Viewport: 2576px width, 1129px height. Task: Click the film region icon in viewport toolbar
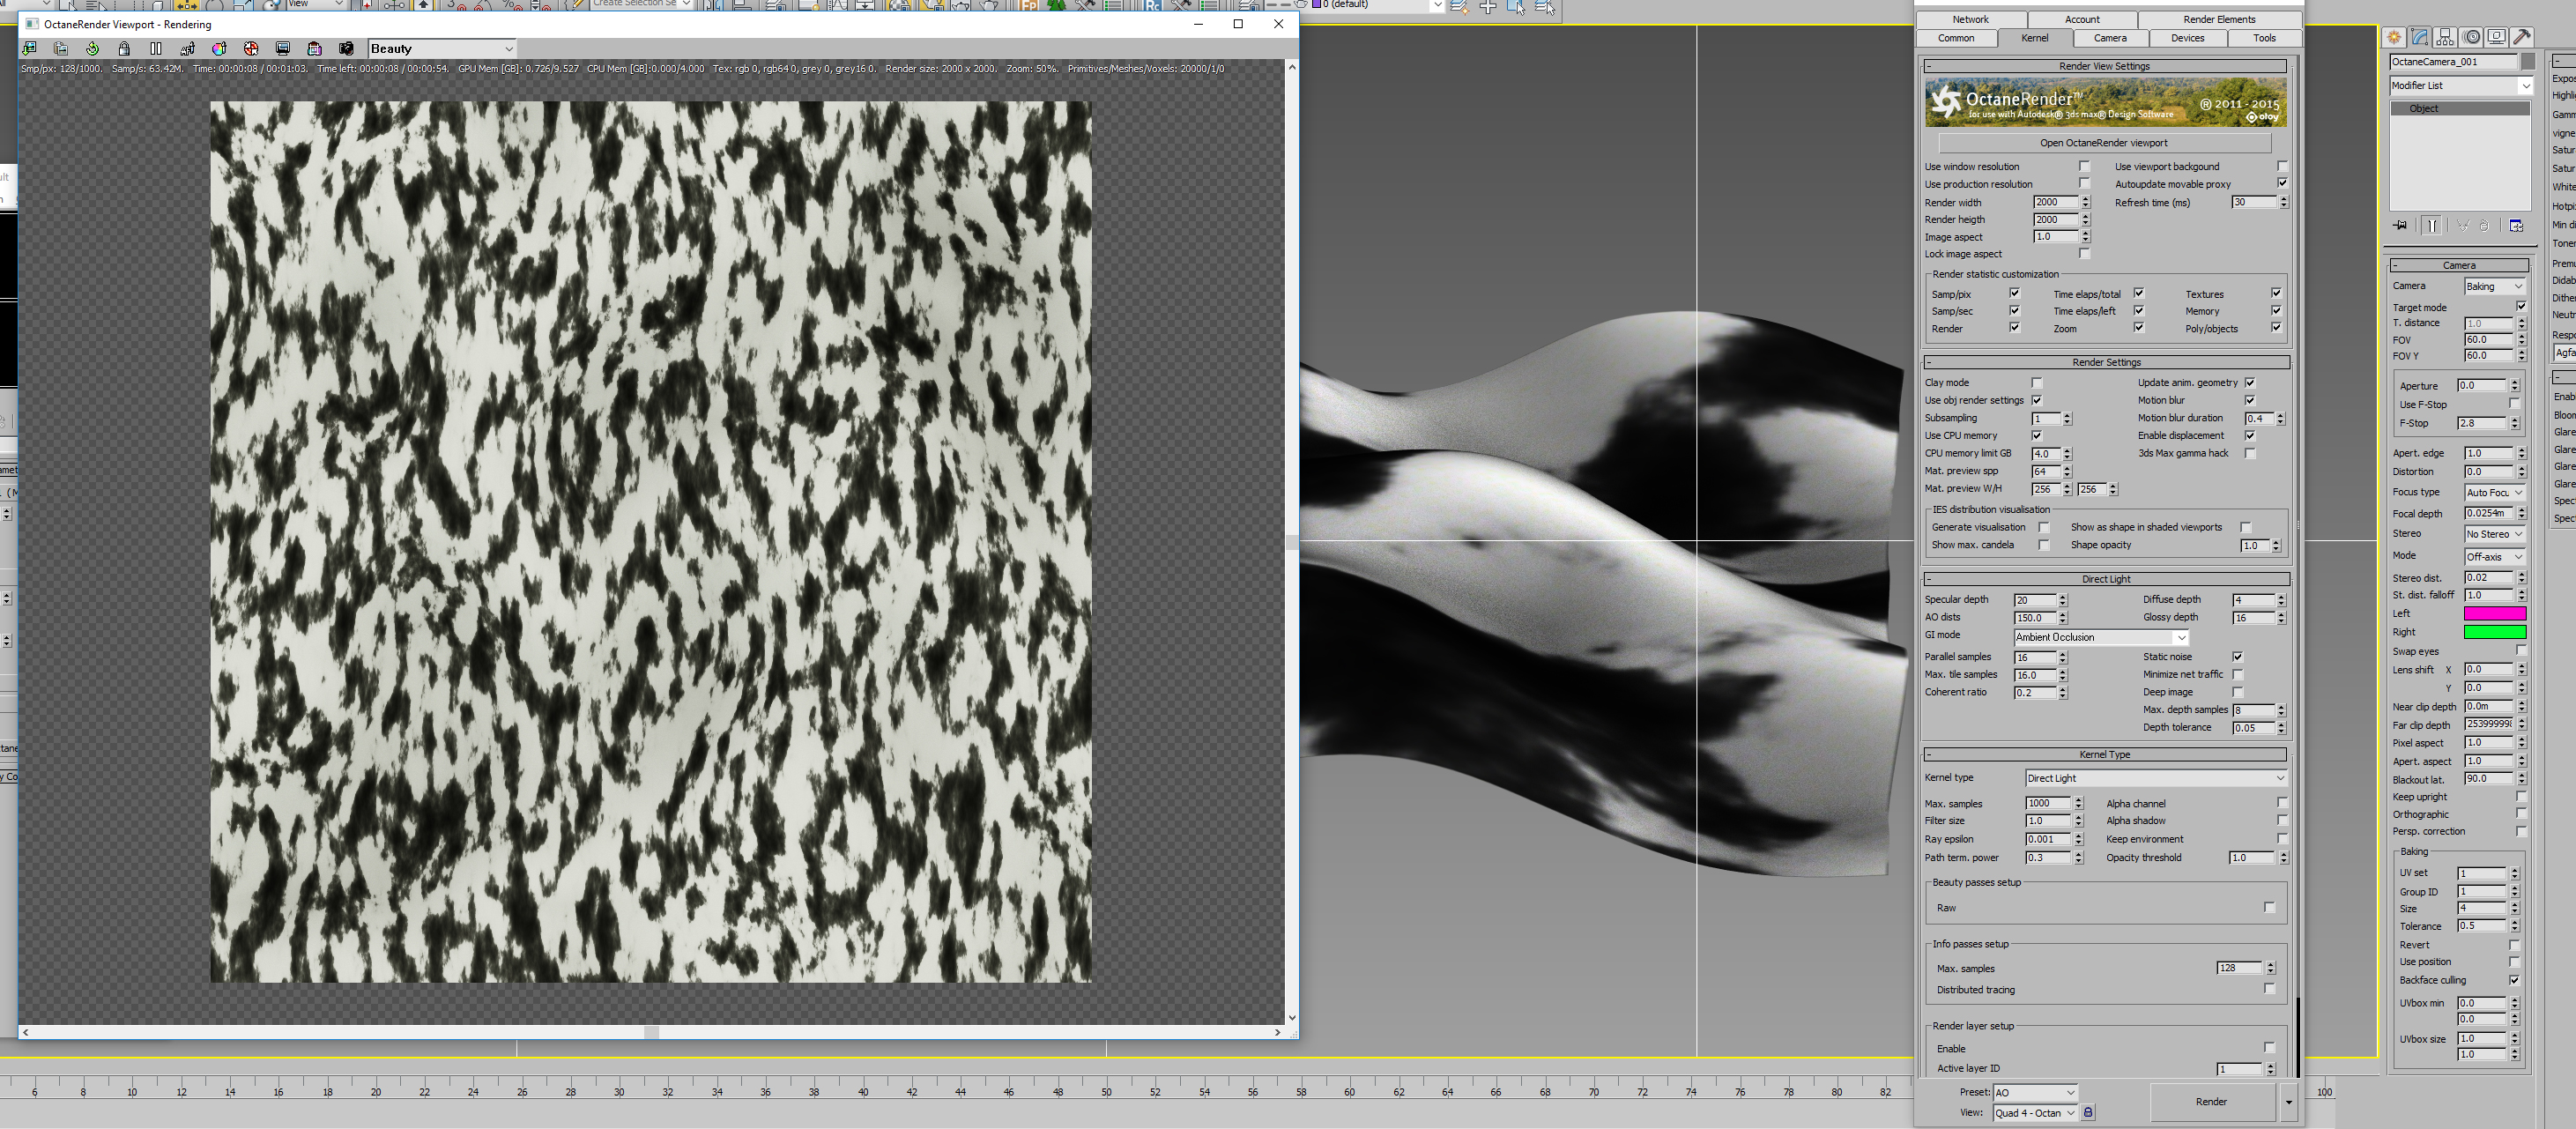click(314, 48)
